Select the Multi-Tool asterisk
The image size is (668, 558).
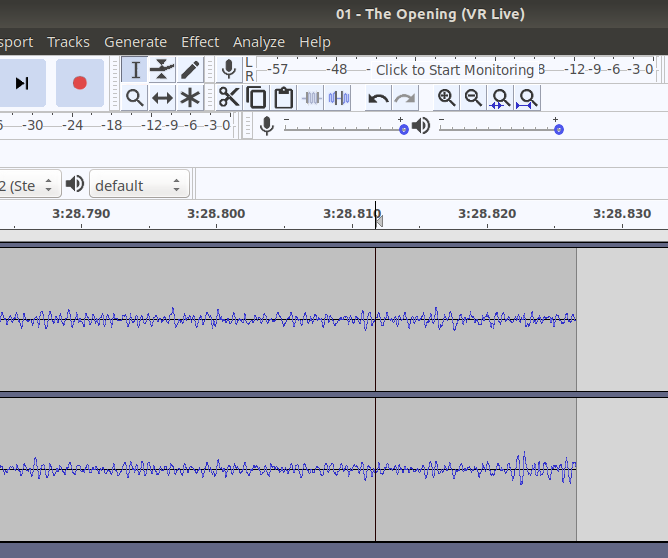pos(190,98)
